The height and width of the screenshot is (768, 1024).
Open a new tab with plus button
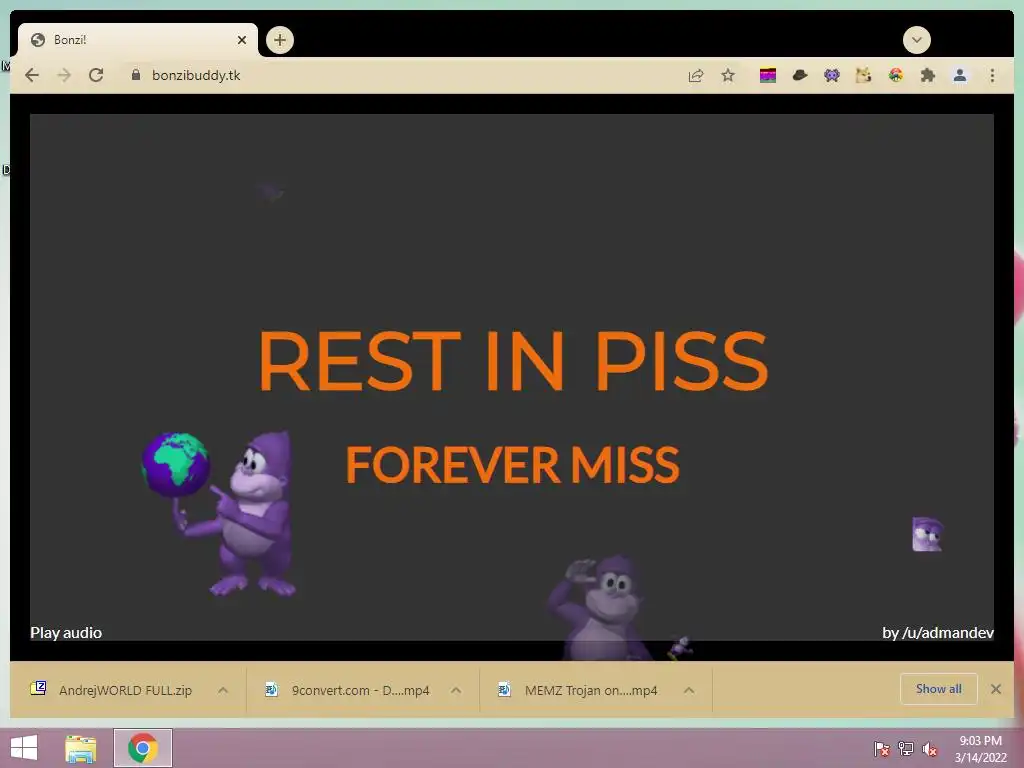(280, 40)
